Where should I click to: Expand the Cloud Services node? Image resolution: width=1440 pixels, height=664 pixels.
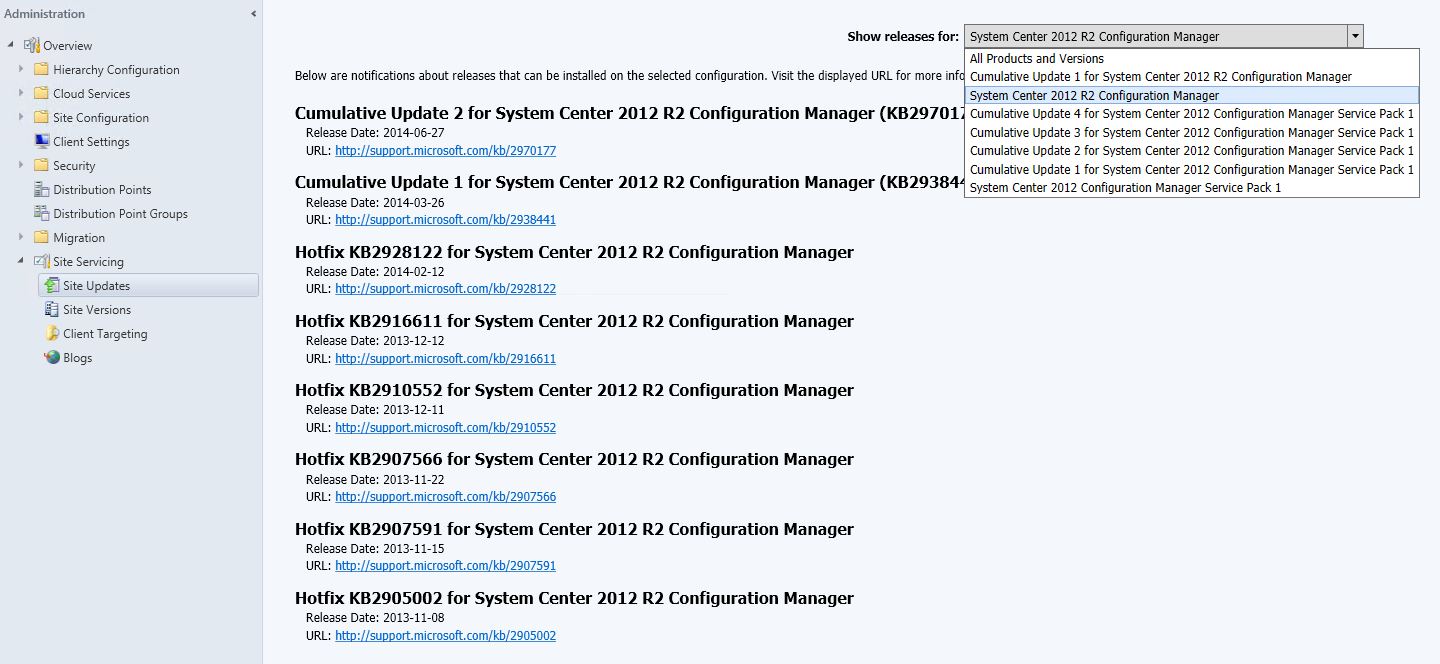(21, 93)
